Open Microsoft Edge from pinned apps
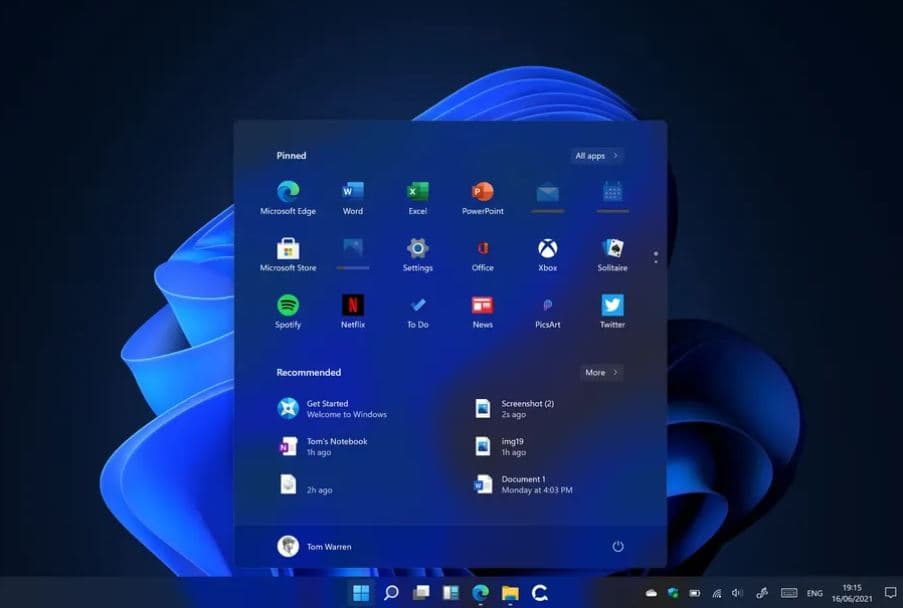This screenshot has width=903, height=608. [x=288, y=197]
